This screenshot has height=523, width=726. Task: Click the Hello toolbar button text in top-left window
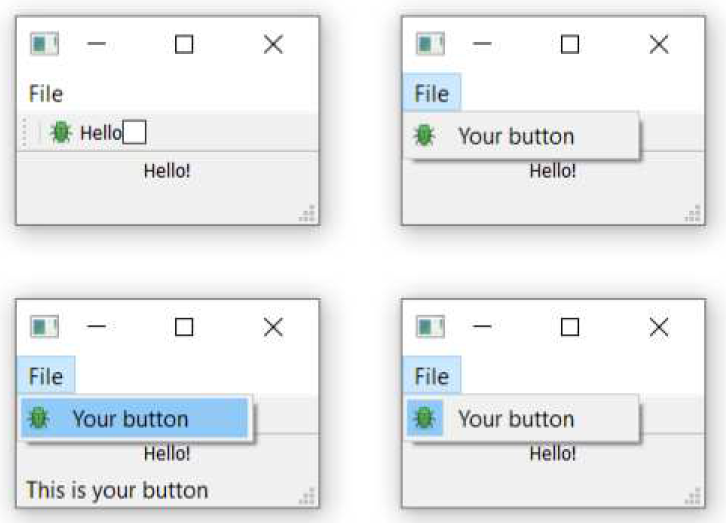click(100, 133)
